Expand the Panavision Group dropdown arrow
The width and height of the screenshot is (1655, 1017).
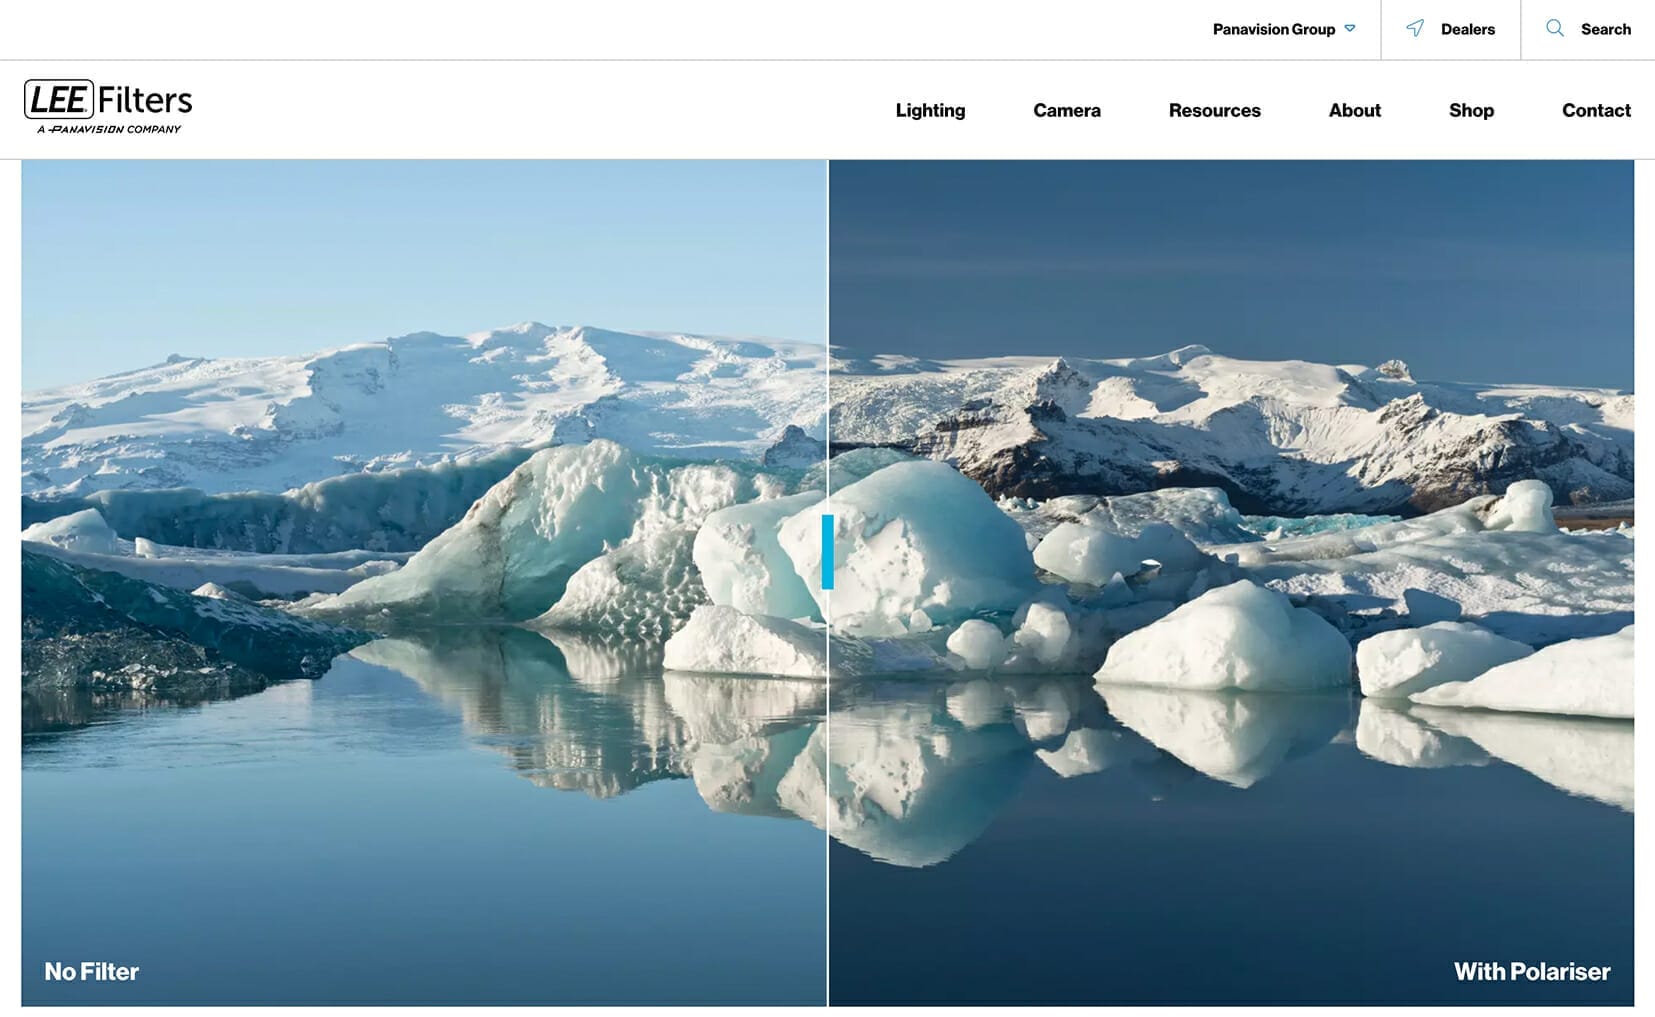[1350, 29]
